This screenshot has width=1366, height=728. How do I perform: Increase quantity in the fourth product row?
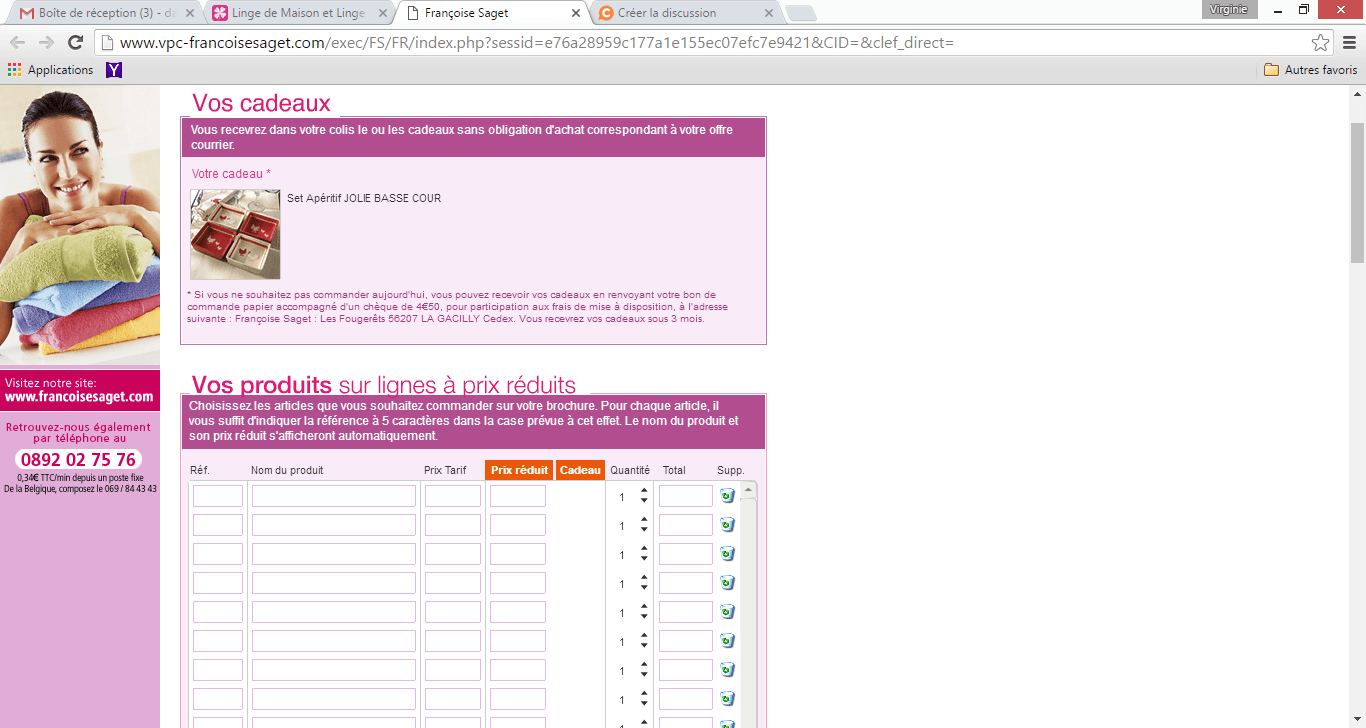644,578
